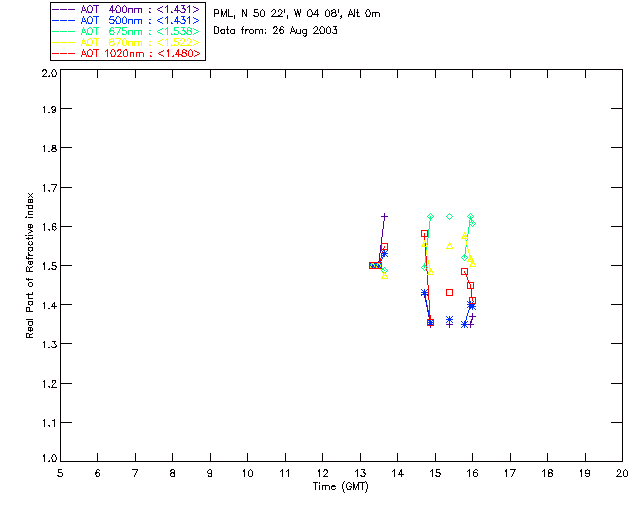The width and height of the screenshot is (640, 512).
Task: Click the x-axis tick label 16
Action: pos(472,473)
